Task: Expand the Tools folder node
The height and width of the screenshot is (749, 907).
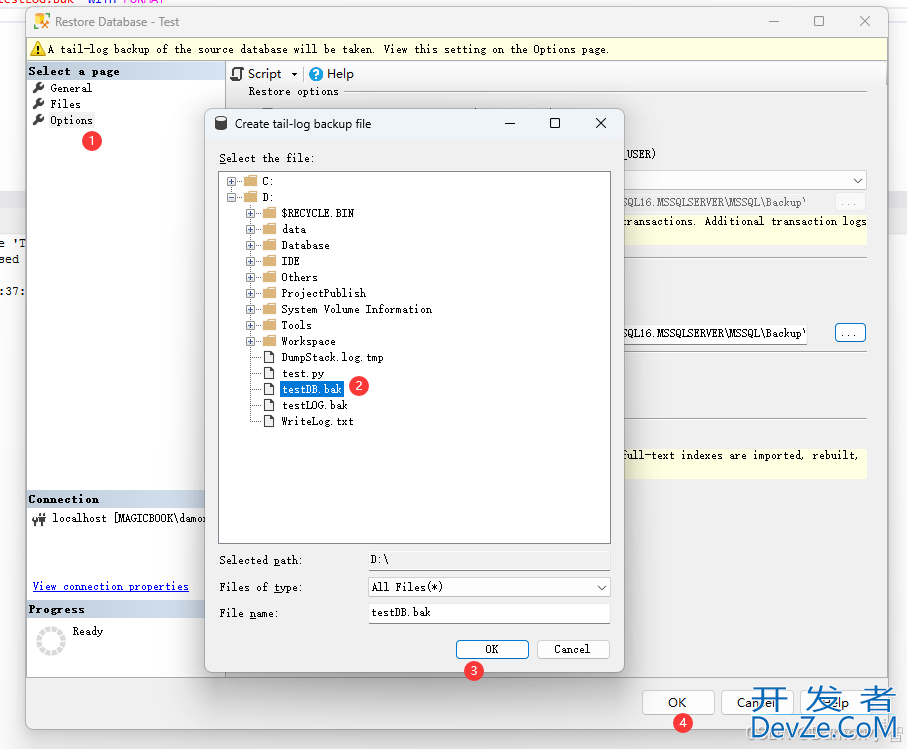Action: pyautogui.click(x=250, y=326)
